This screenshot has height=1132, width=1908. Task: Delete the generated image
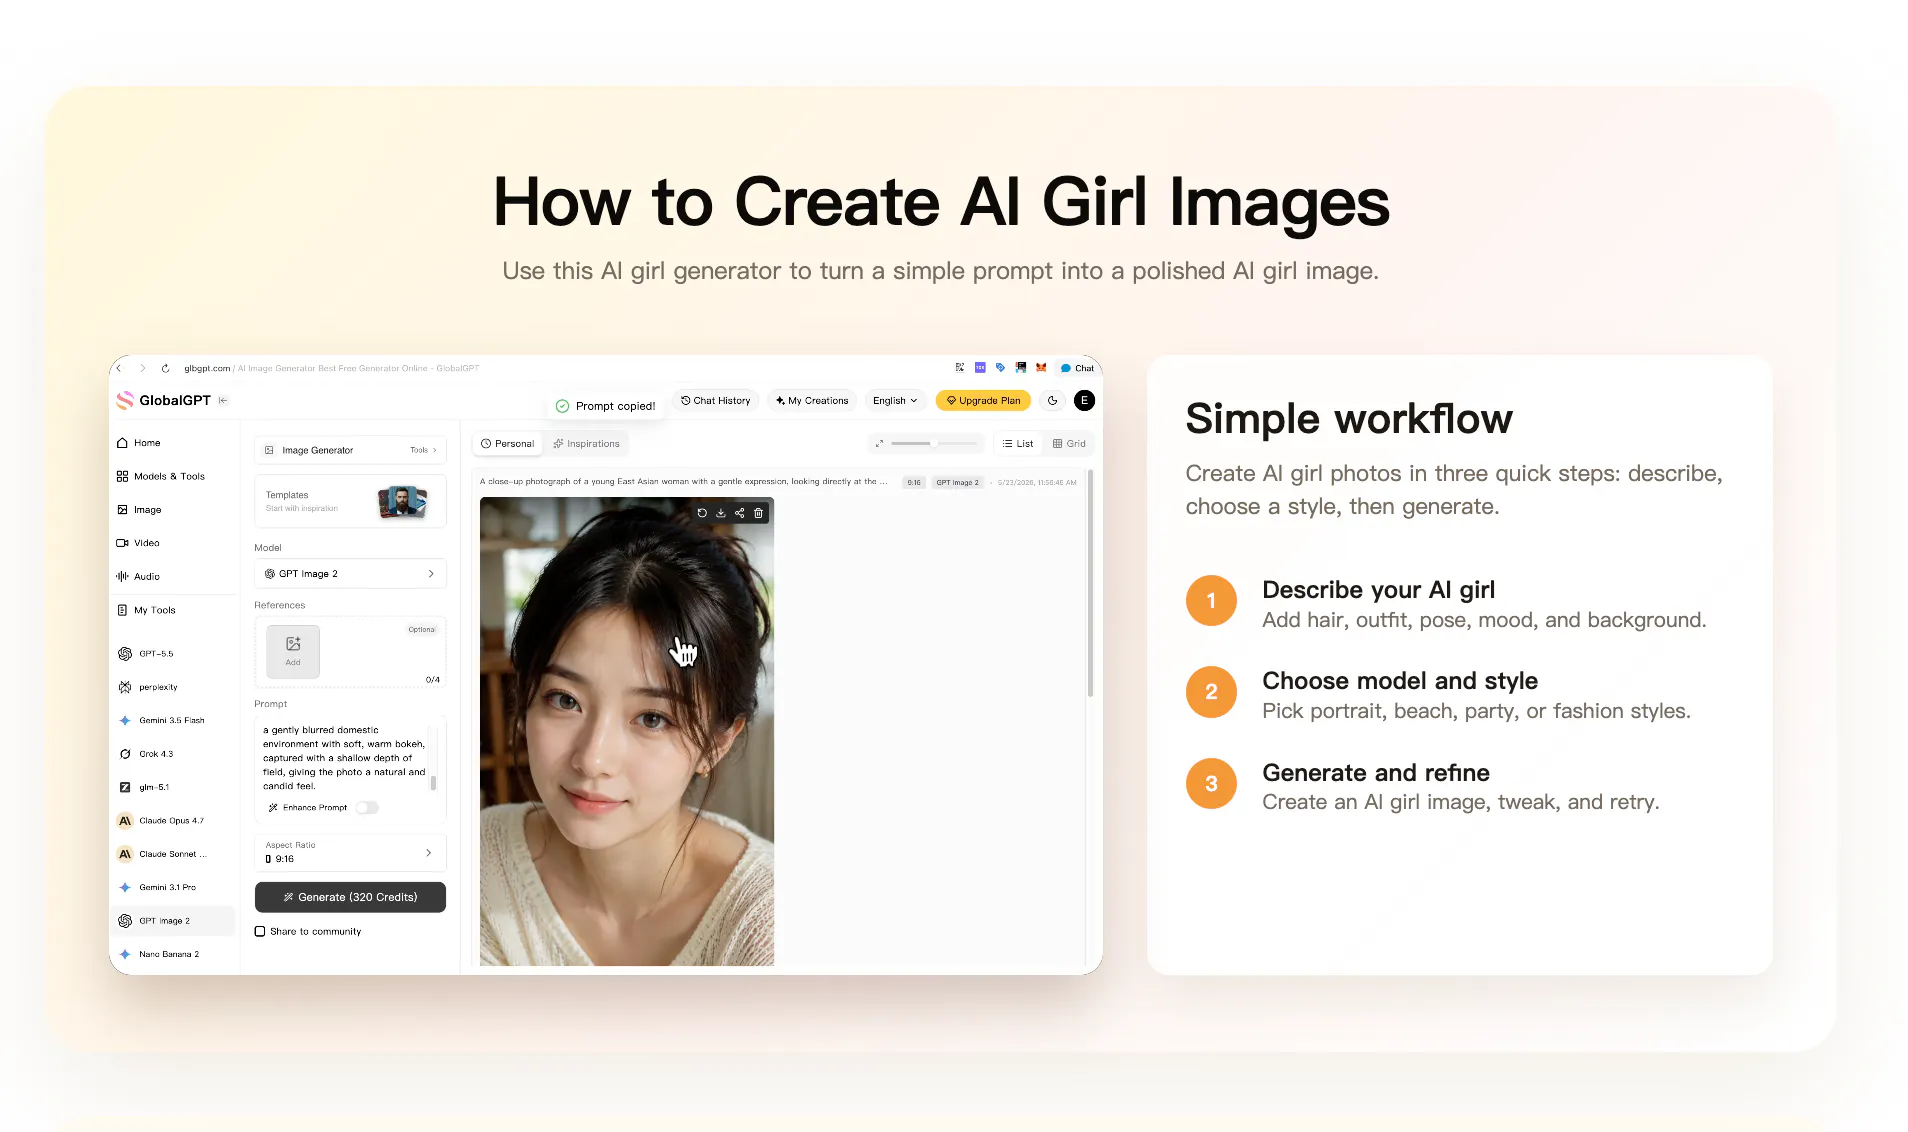coord(759,513)
